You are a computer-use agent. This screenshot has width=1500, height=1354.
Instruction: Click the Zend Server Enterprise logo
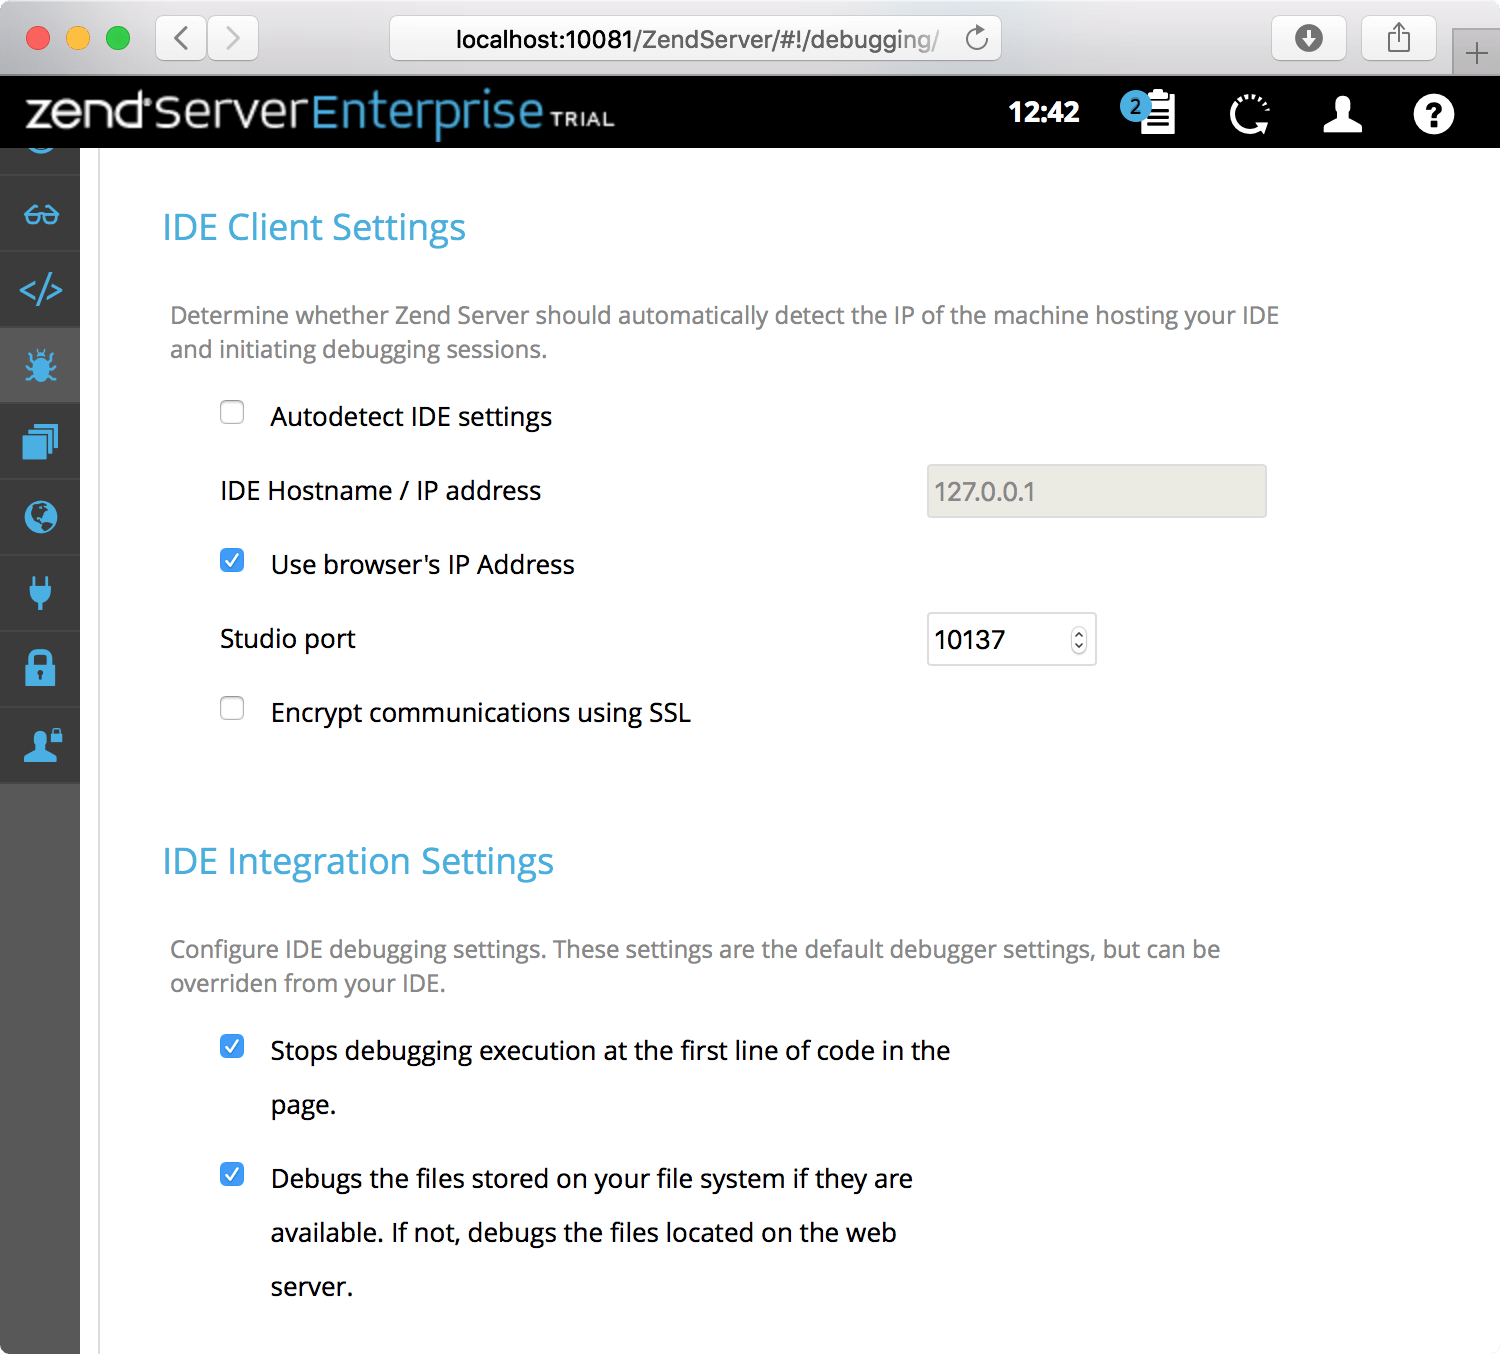[x=320, y=112]
